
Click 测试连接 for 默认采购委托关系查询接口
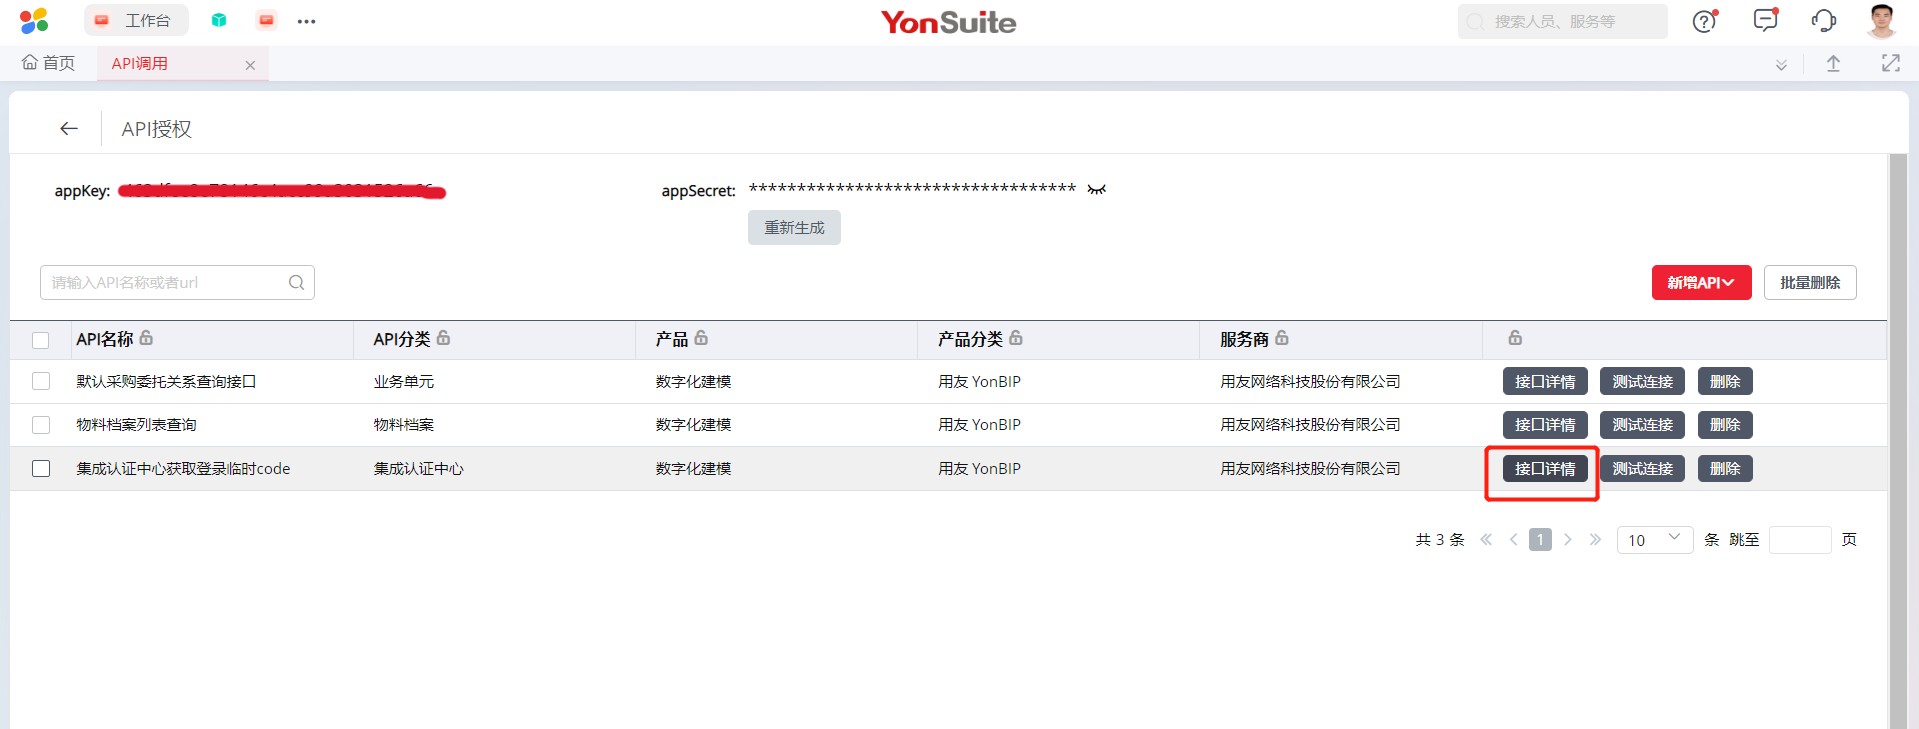point(1642,382)
